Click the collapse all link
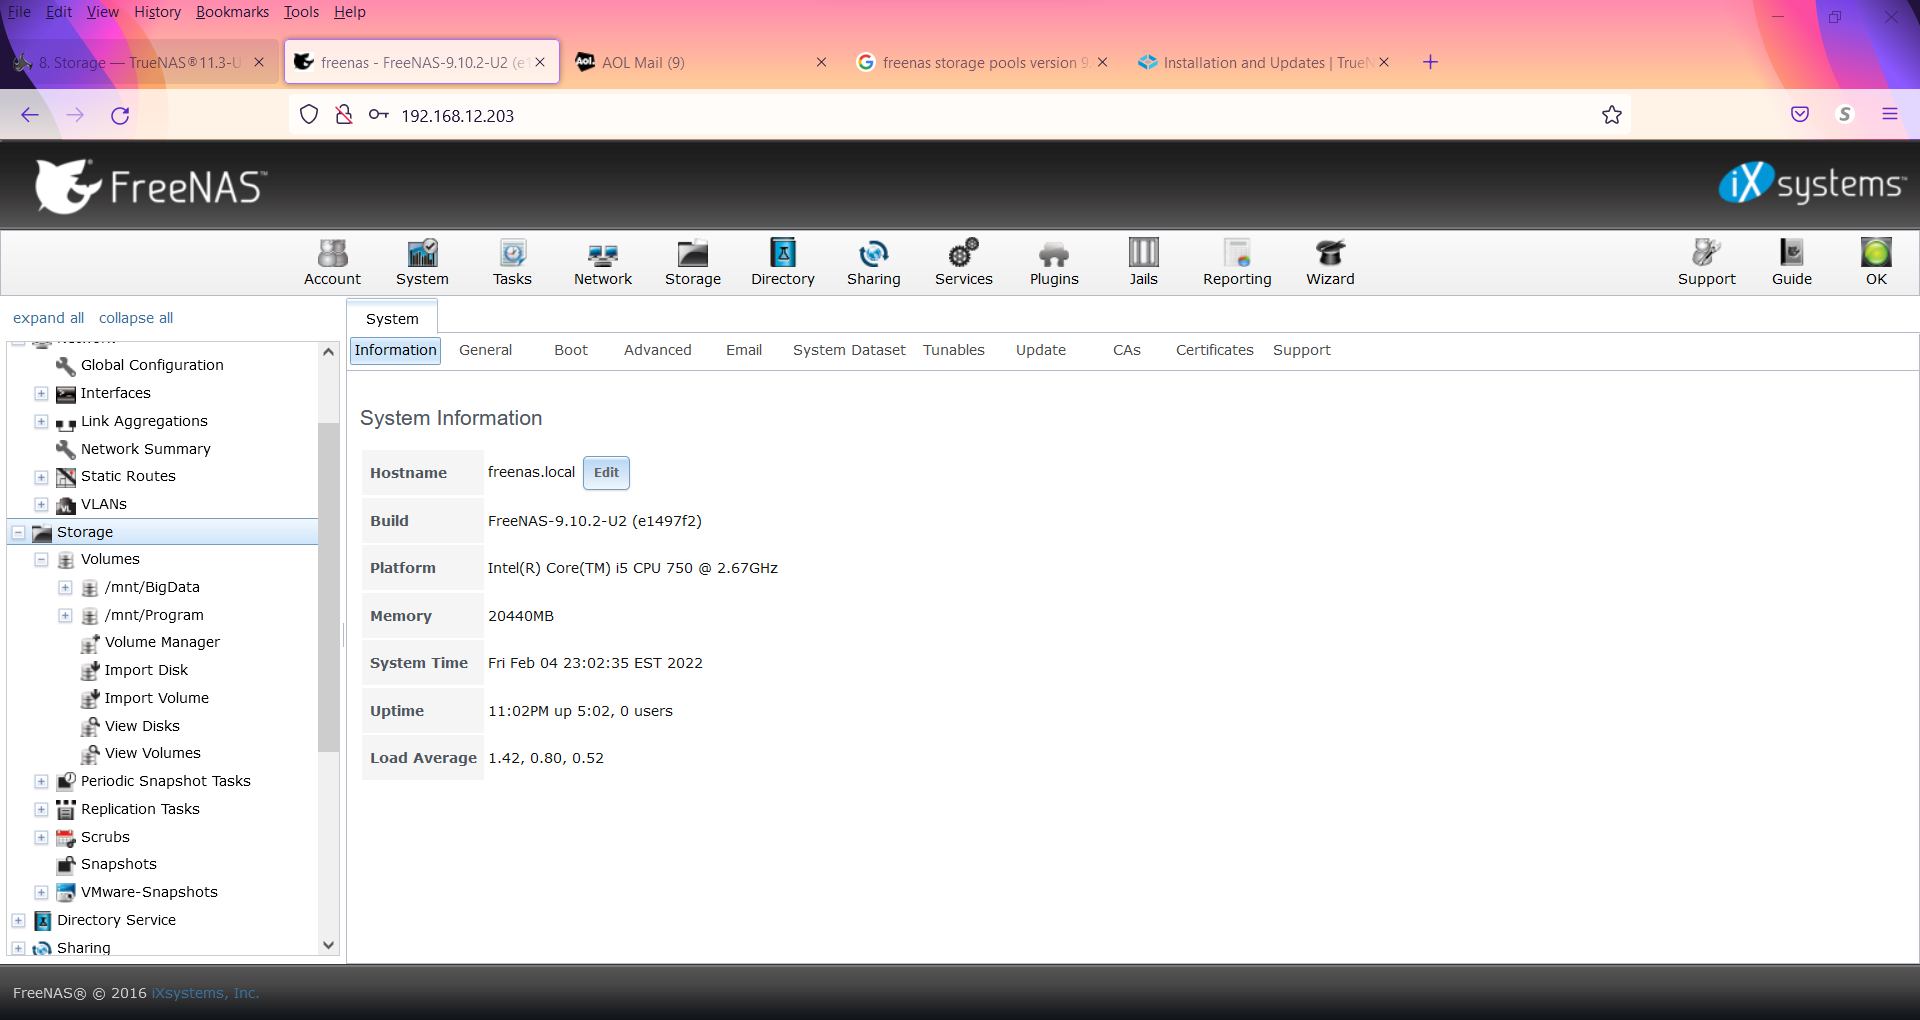1920x1020 pixels. coord(136,318)
